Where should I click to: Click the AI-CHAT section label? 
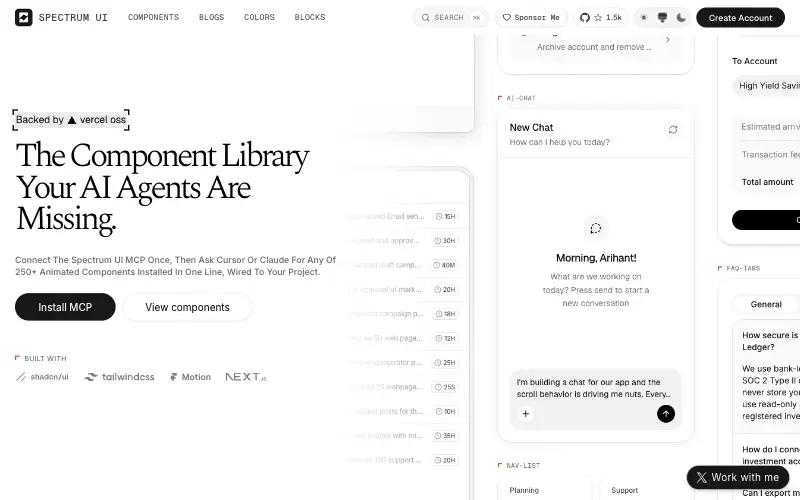pos(521,98)
